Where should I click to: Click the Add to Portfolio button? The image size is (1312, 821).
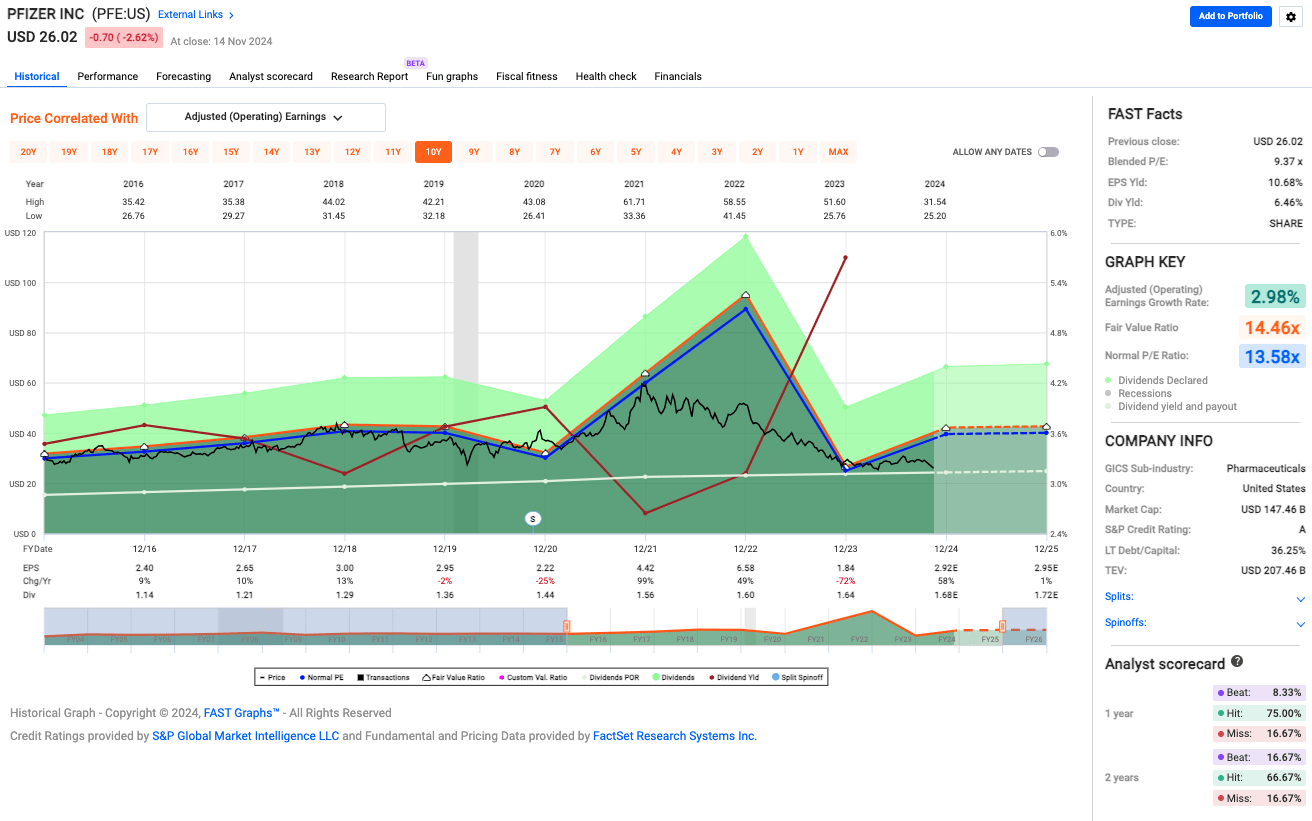1230,16
